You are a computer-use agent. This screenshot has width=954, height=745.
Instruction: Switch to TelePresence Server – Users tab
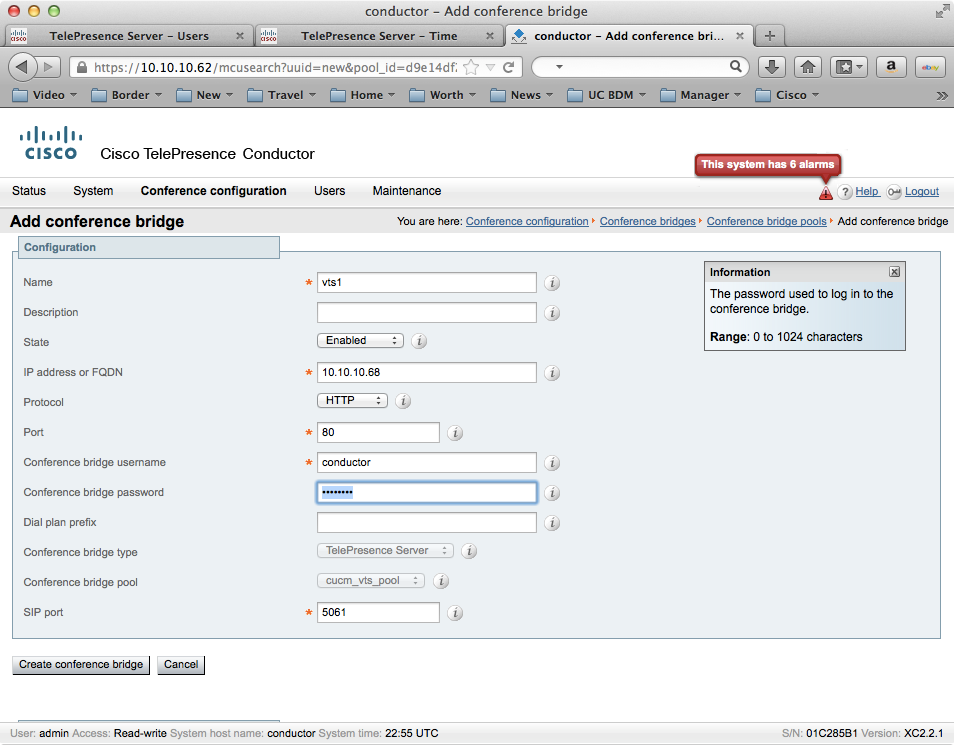pyautogui.click(x=128, y=36)
